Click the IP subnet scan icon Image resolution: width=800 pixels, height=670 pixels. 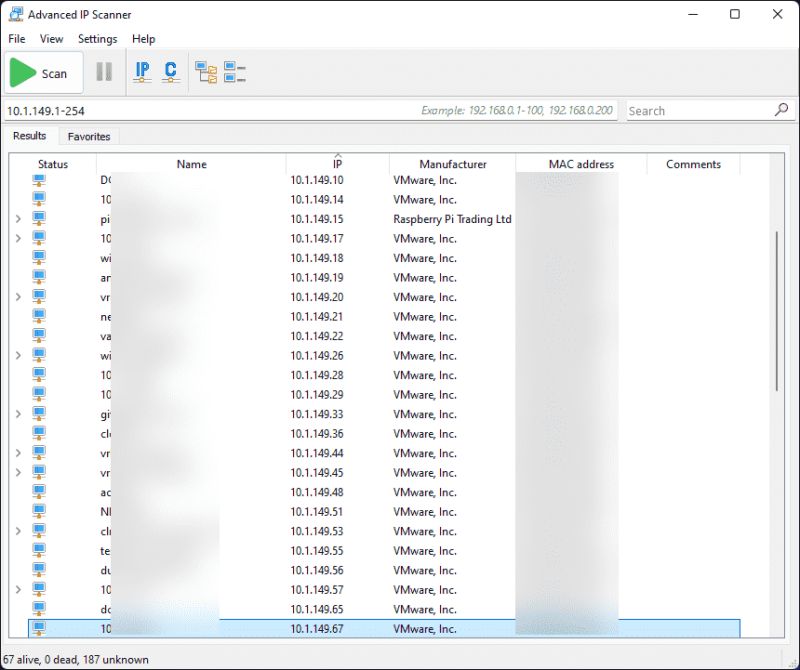pos(142,71)
